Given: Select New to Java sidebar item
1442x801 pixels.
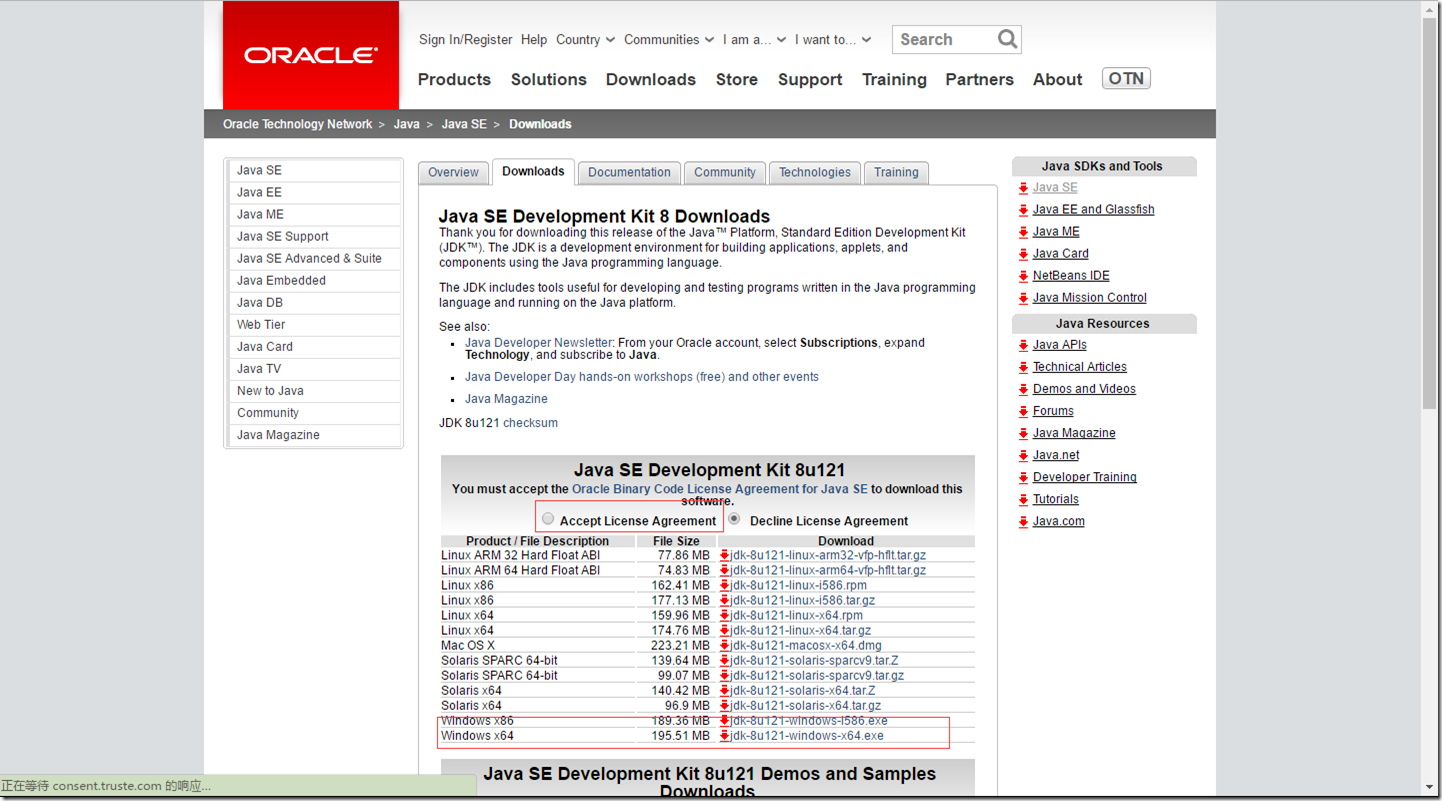Looking at the screenshot, I should coord(314,390).
